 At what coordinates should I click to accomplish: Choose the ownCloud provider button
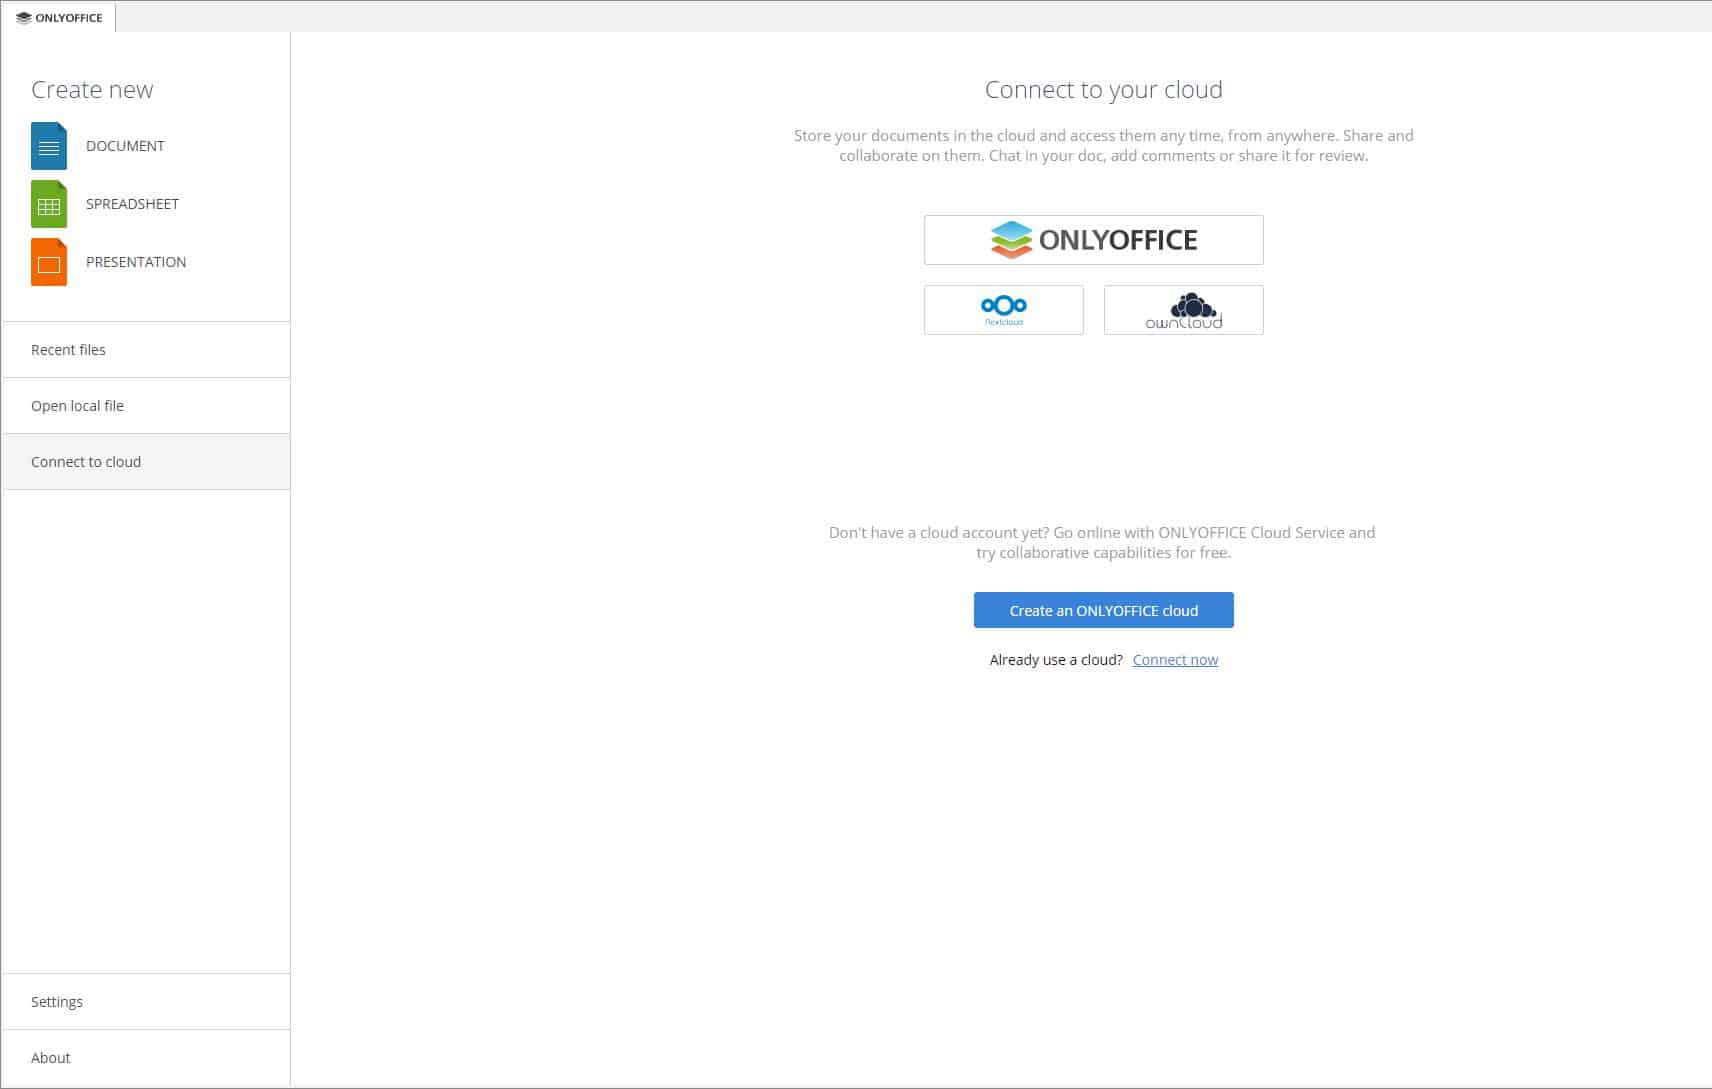(x=1184, y=310)
